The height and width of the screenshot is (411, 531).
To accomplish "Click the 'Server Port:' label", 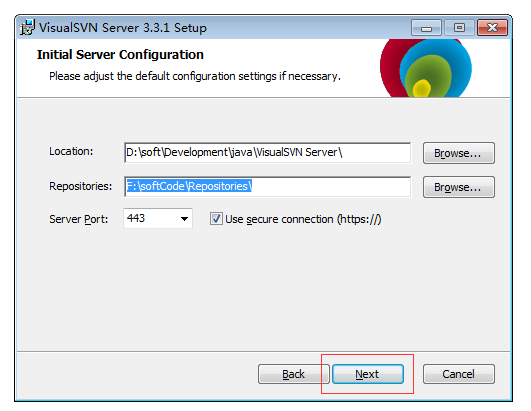I will (x=79, y=219).
